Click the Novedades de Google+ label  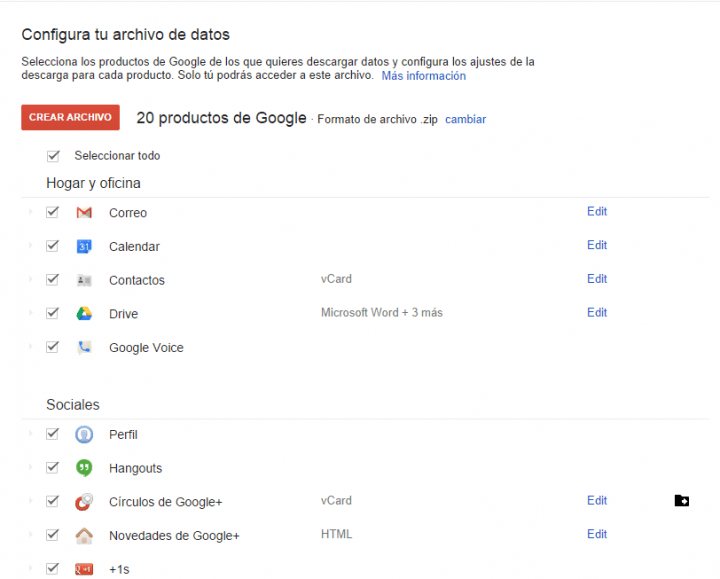[x=174, y=536]
